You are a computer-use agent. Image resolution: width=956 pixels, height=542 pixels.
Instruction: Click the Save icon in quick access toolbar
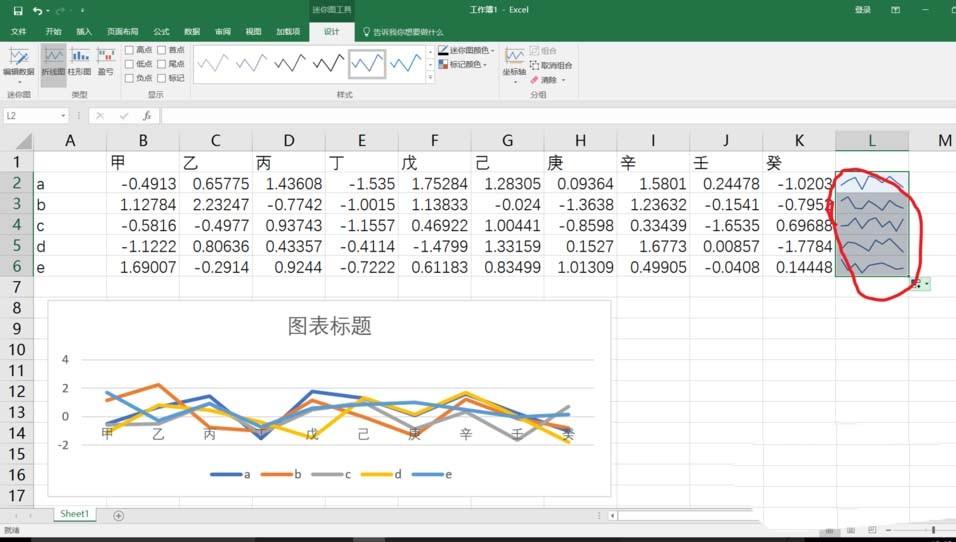pos(17,10)
